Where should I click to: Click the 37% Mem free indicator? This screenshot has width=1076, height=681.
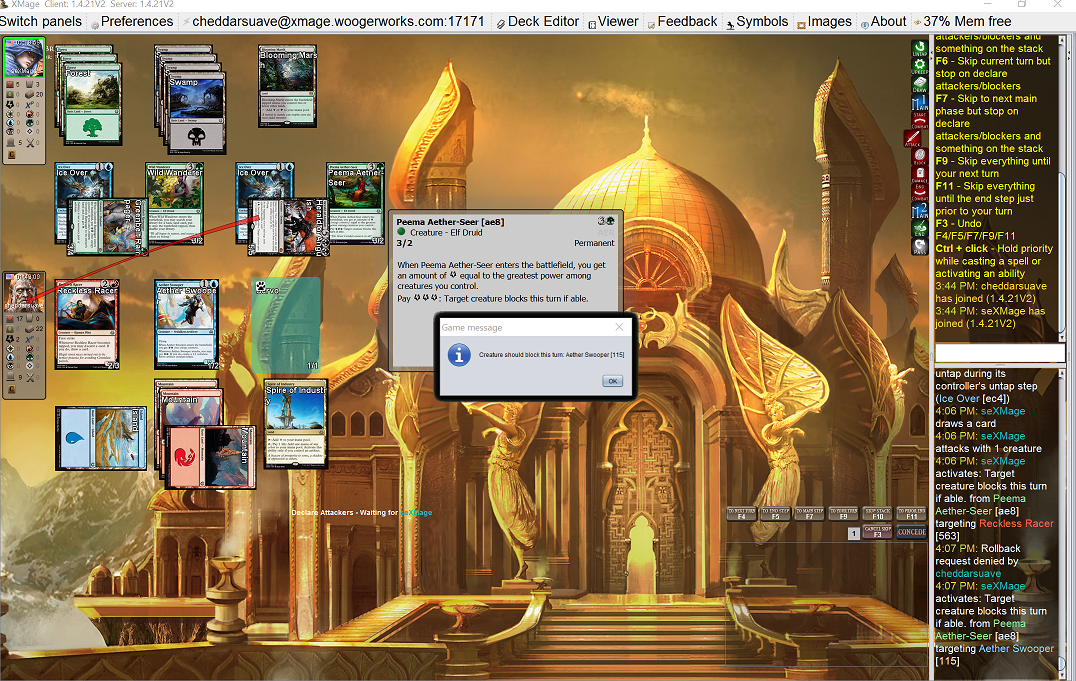[x=962, y=21]
